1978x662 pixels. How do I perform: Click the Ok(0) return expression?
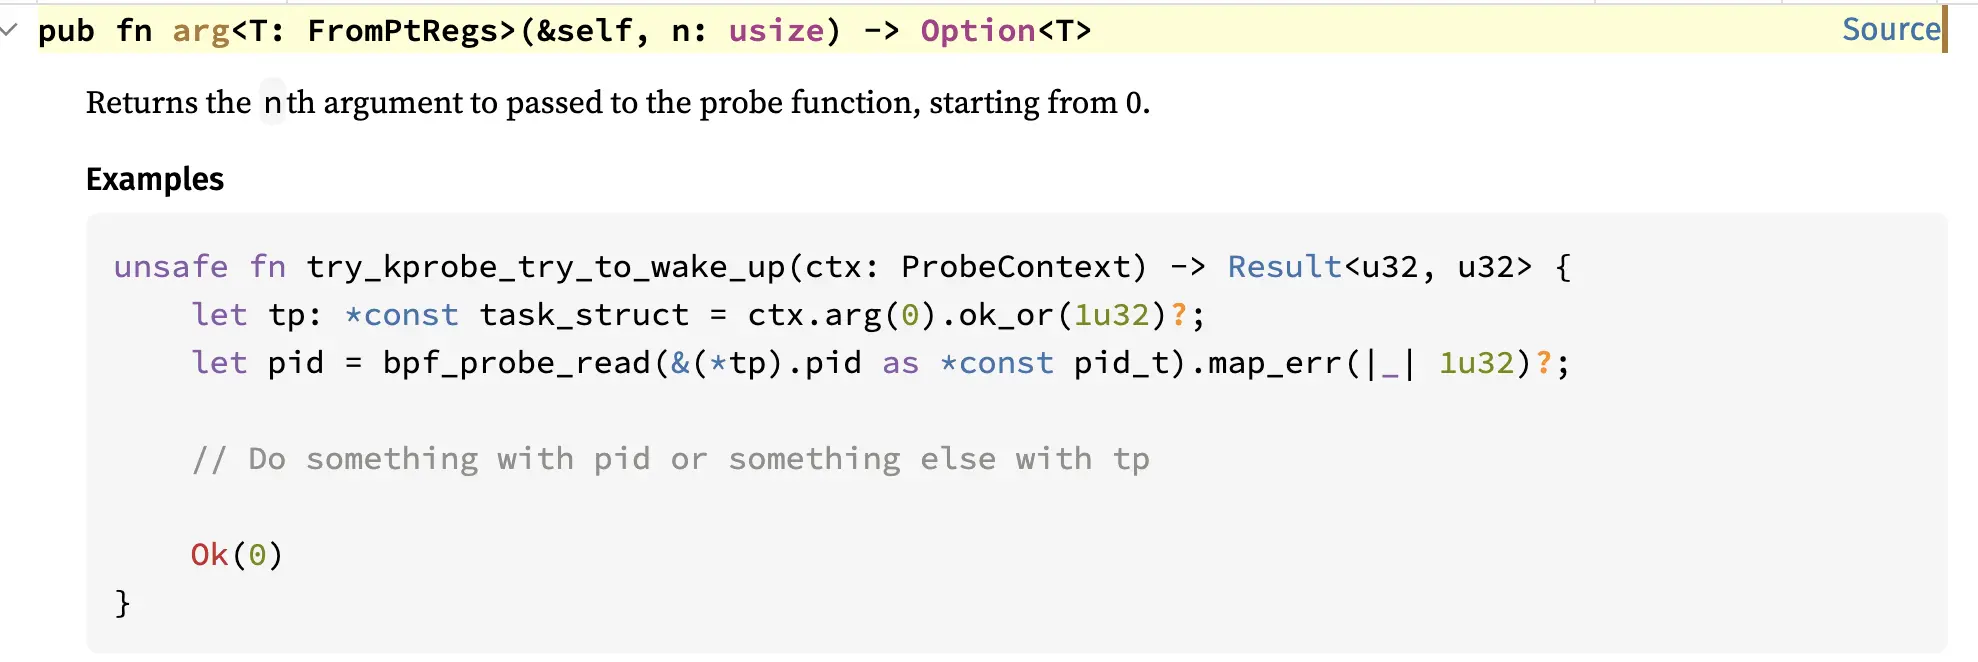pos(236,555)
